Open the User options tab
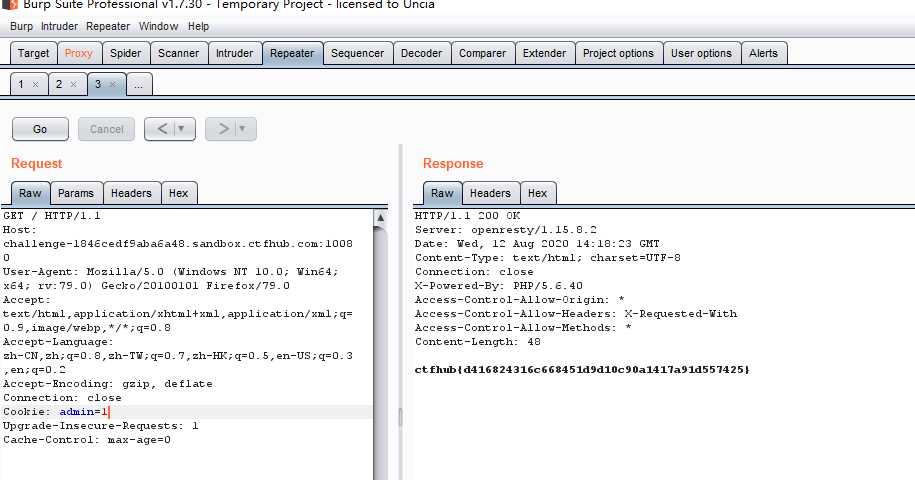 tap(701, 53)
